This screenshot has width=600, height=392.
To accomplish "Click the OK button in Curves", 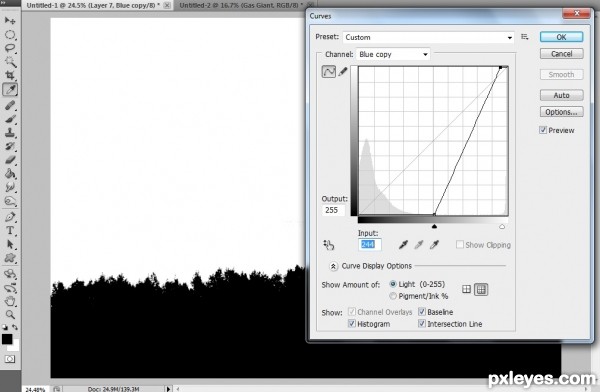I will click(x=561, y=37).
